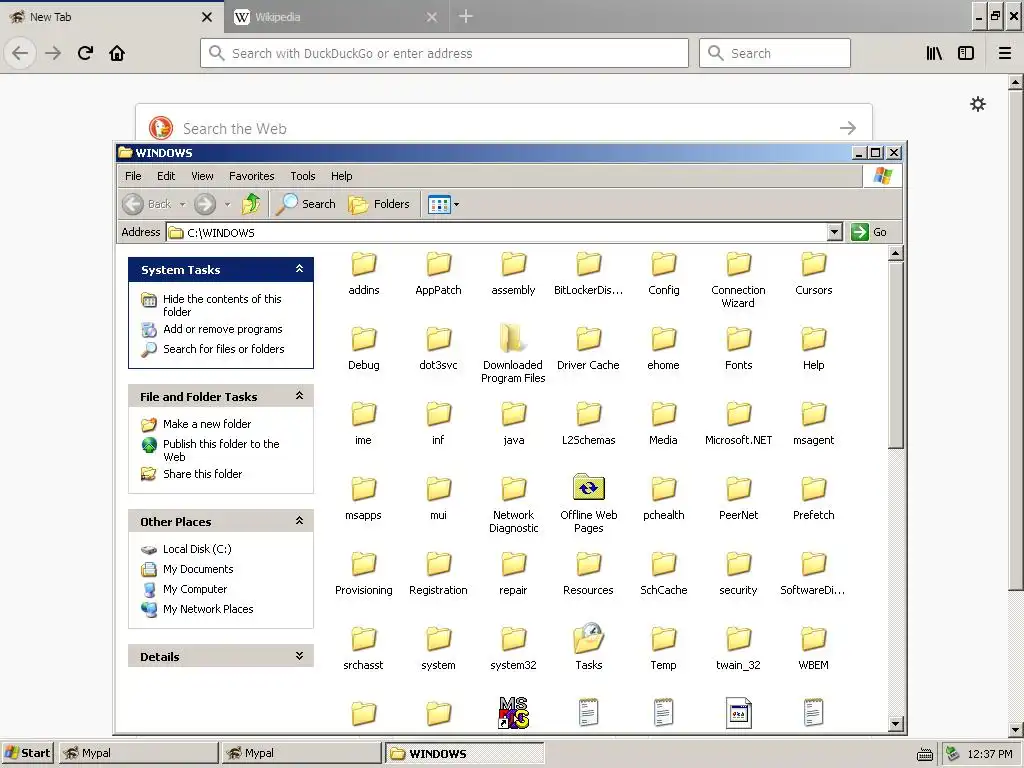Click the browser reload icon

[x=85, y=53]
